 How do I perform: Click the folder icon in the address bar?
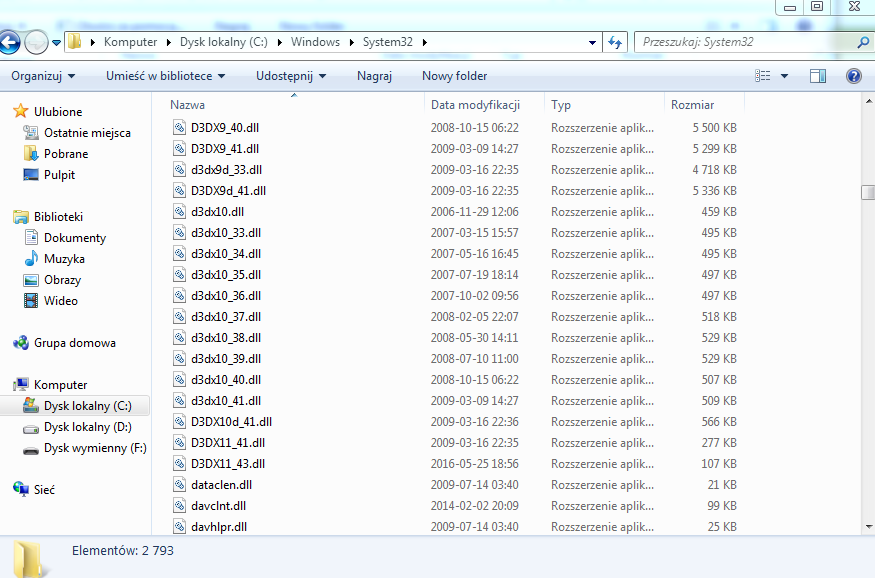[x=74, y=42]
